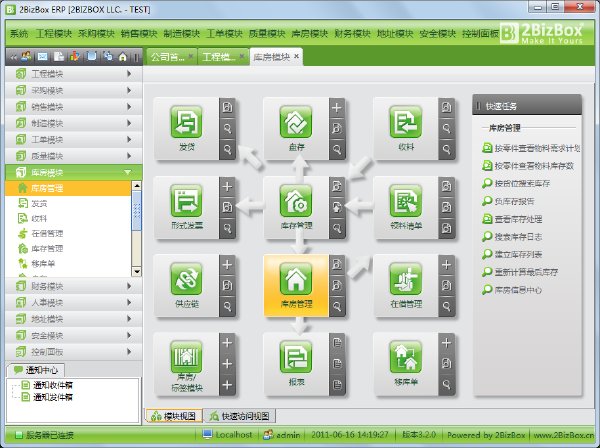Expand the 工单模块 section in the sidebar
Image resolution: width=600 pixels, height=448 pixels.
pos(73,140)
